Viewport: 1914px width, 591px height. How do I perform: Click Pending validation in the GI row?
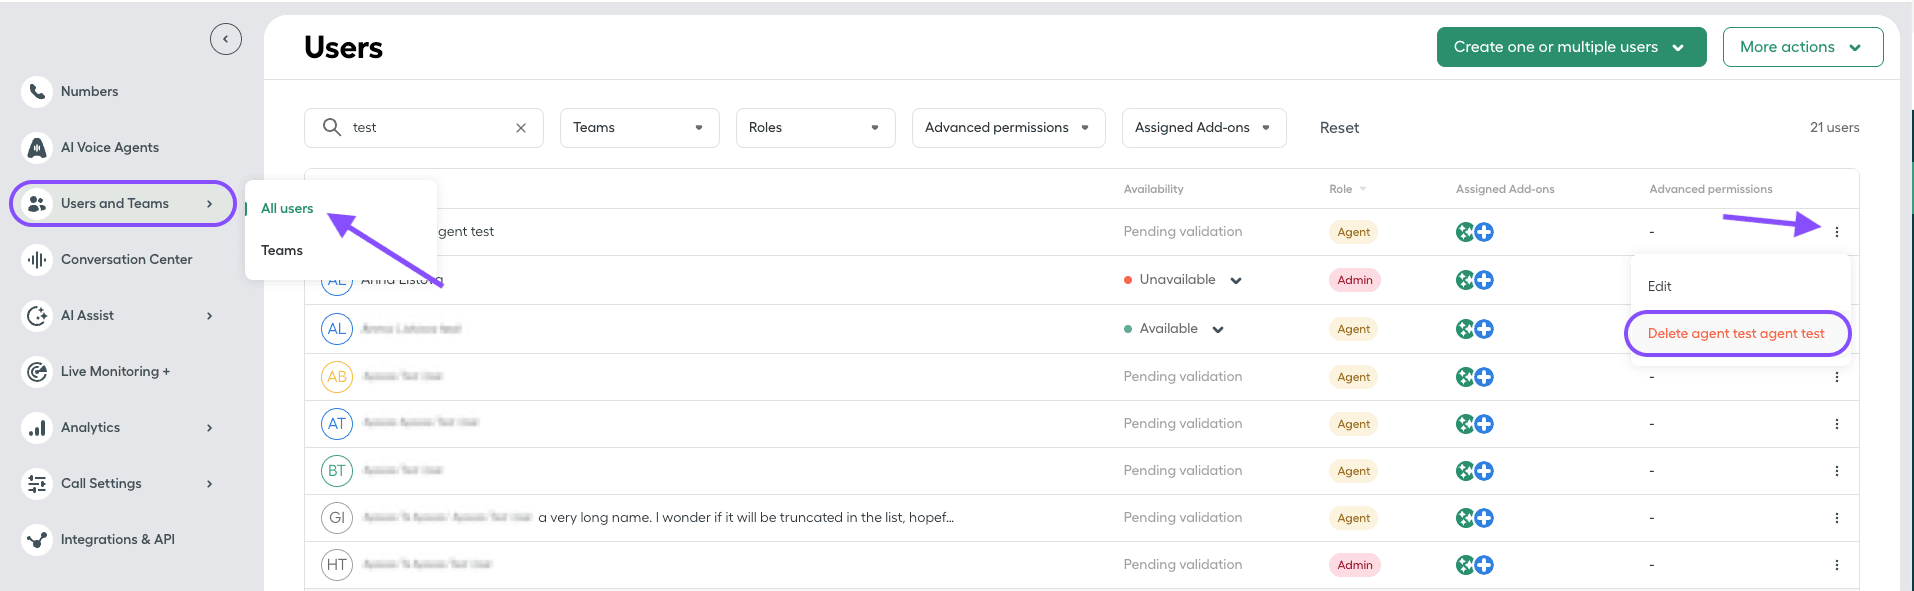[1183, 518]
